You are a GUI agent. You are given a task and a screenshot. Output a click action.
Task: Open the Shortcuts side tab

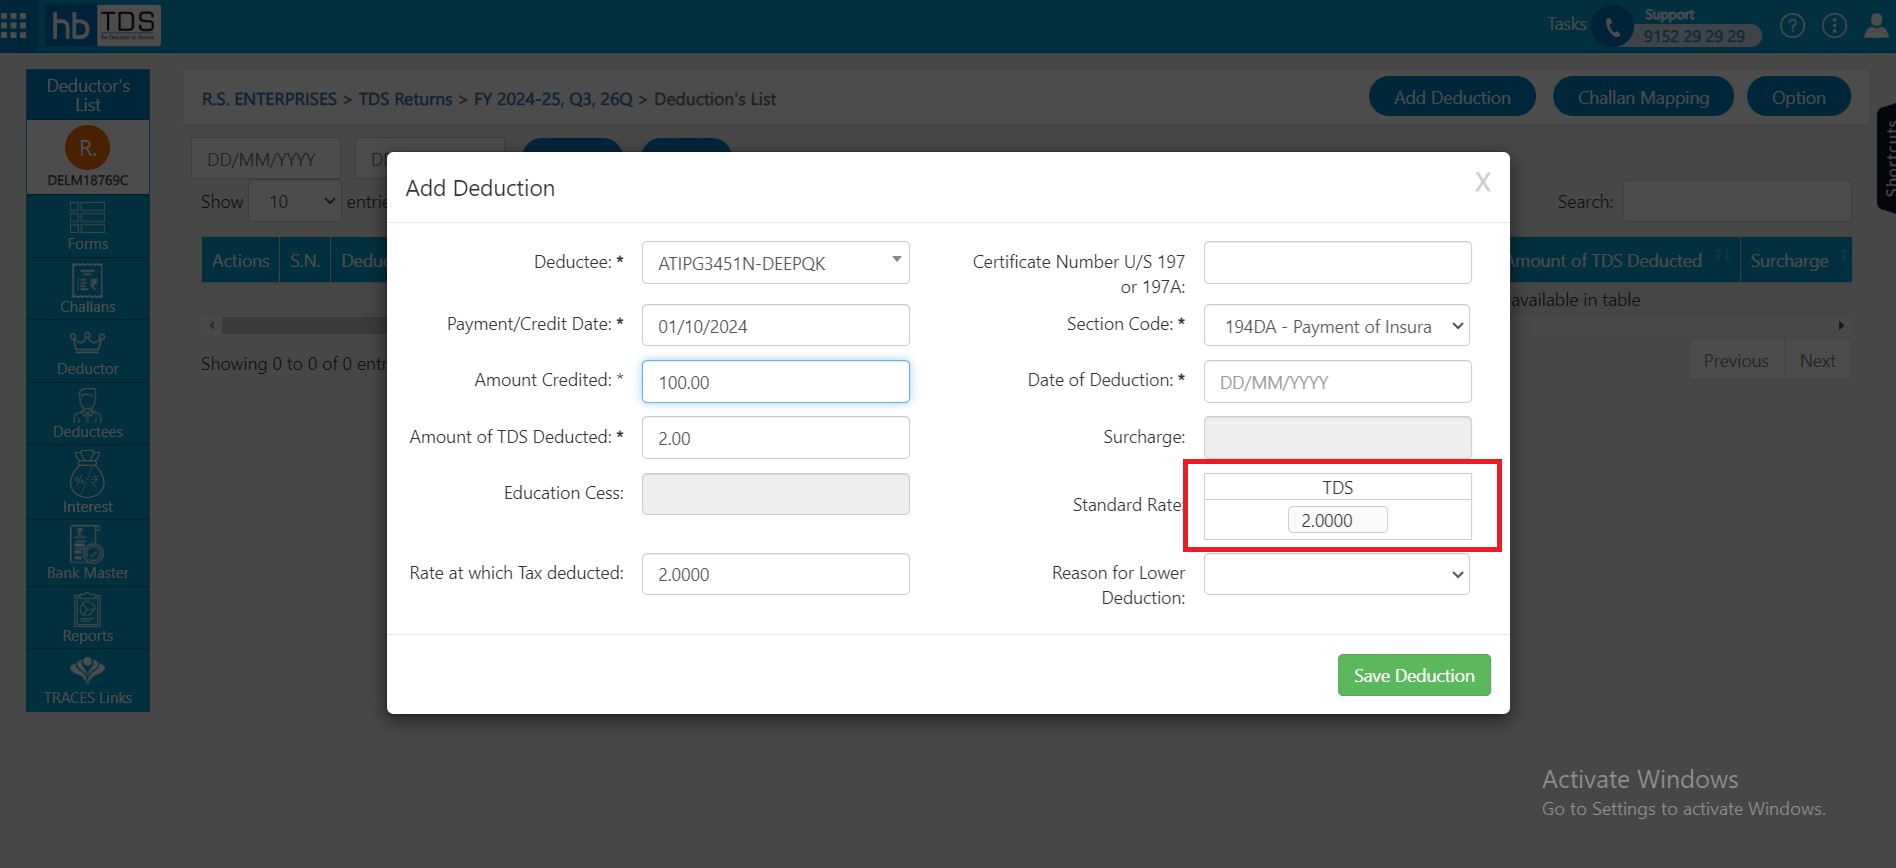tap(1887, 158)
